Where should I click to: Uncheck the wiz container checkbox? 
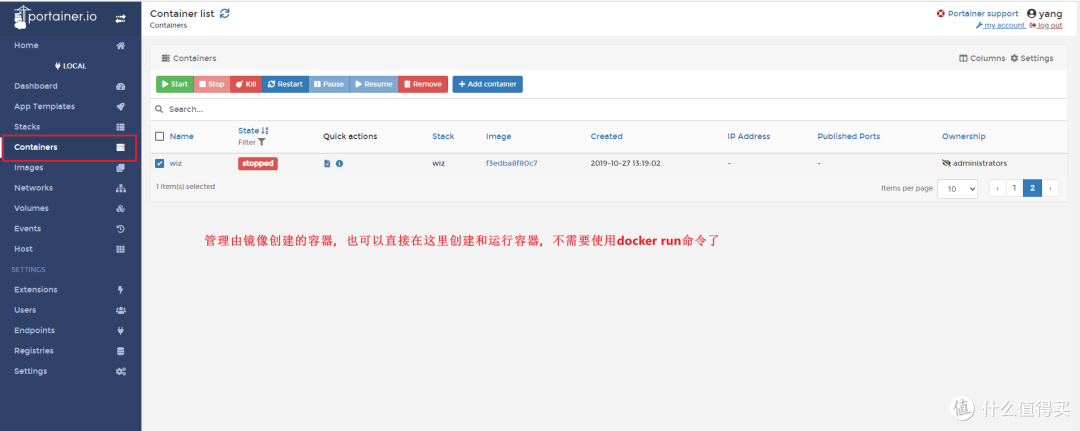[x=160, y=163]
